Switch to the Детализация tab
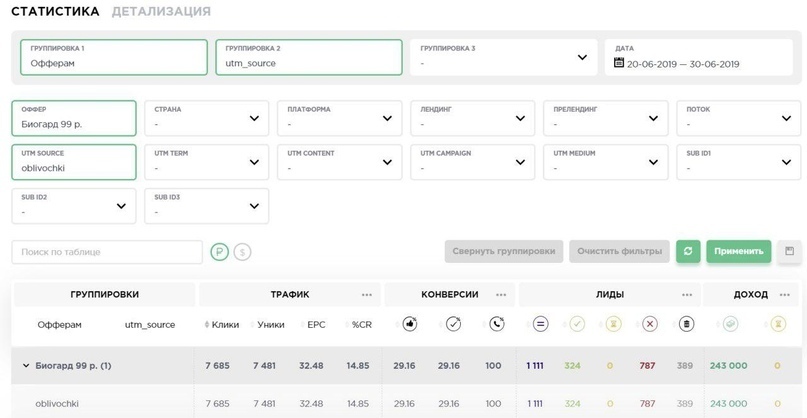The image size is (807, 418). click(161, 11)
